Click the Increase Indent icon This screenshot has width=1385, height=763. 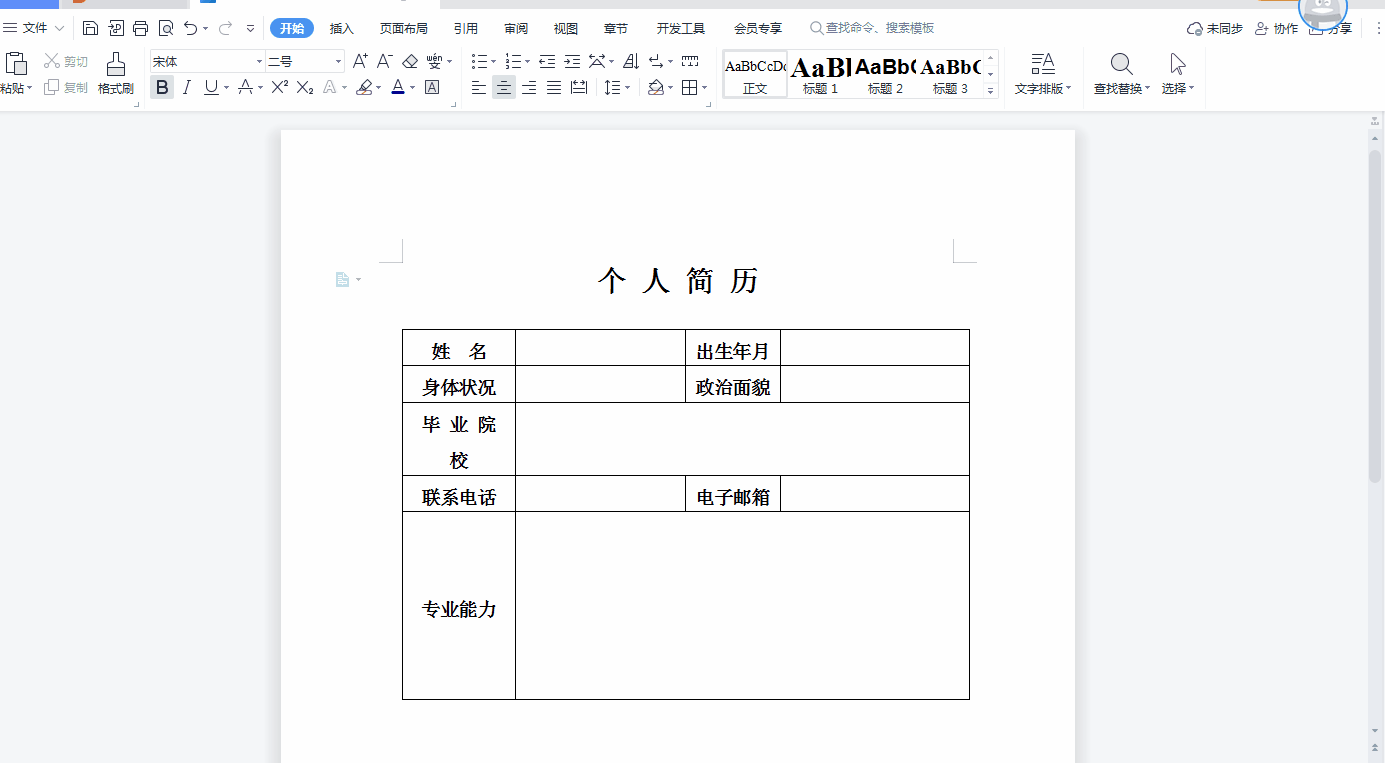572,62
